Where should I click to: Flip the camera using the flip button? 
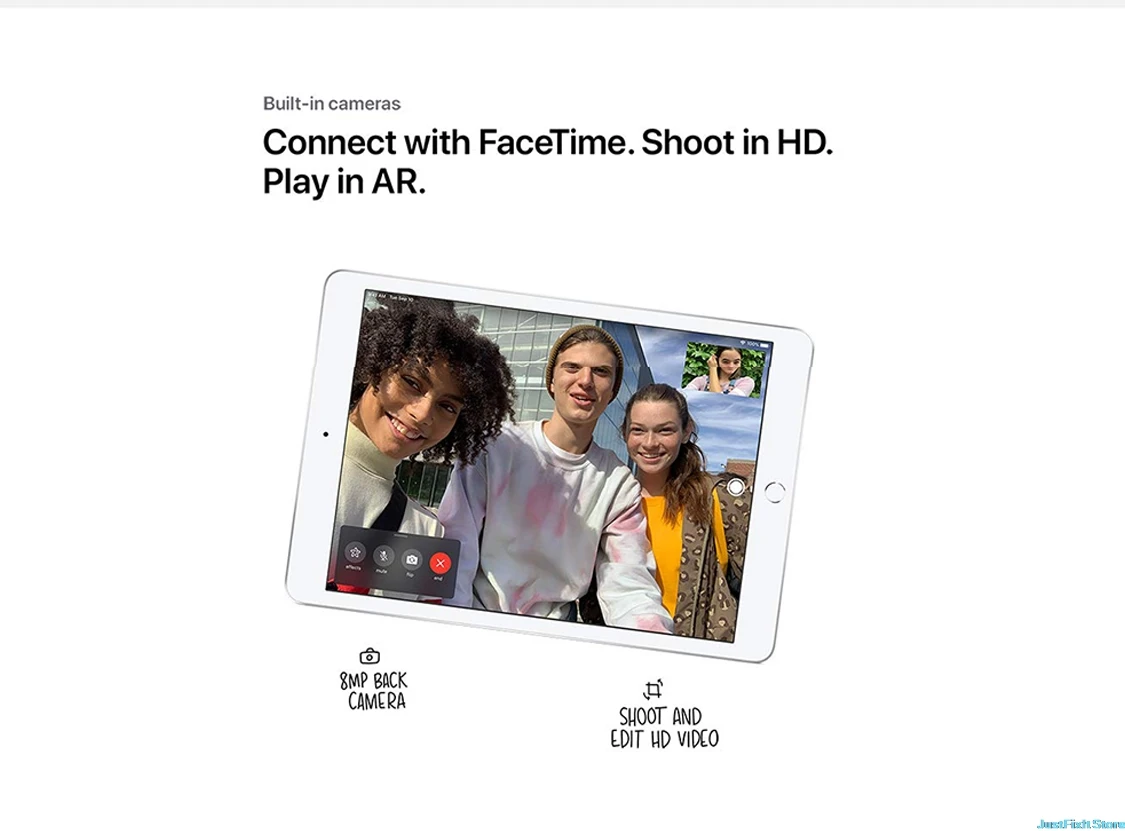pyautogui.click(x=411, y=559)
